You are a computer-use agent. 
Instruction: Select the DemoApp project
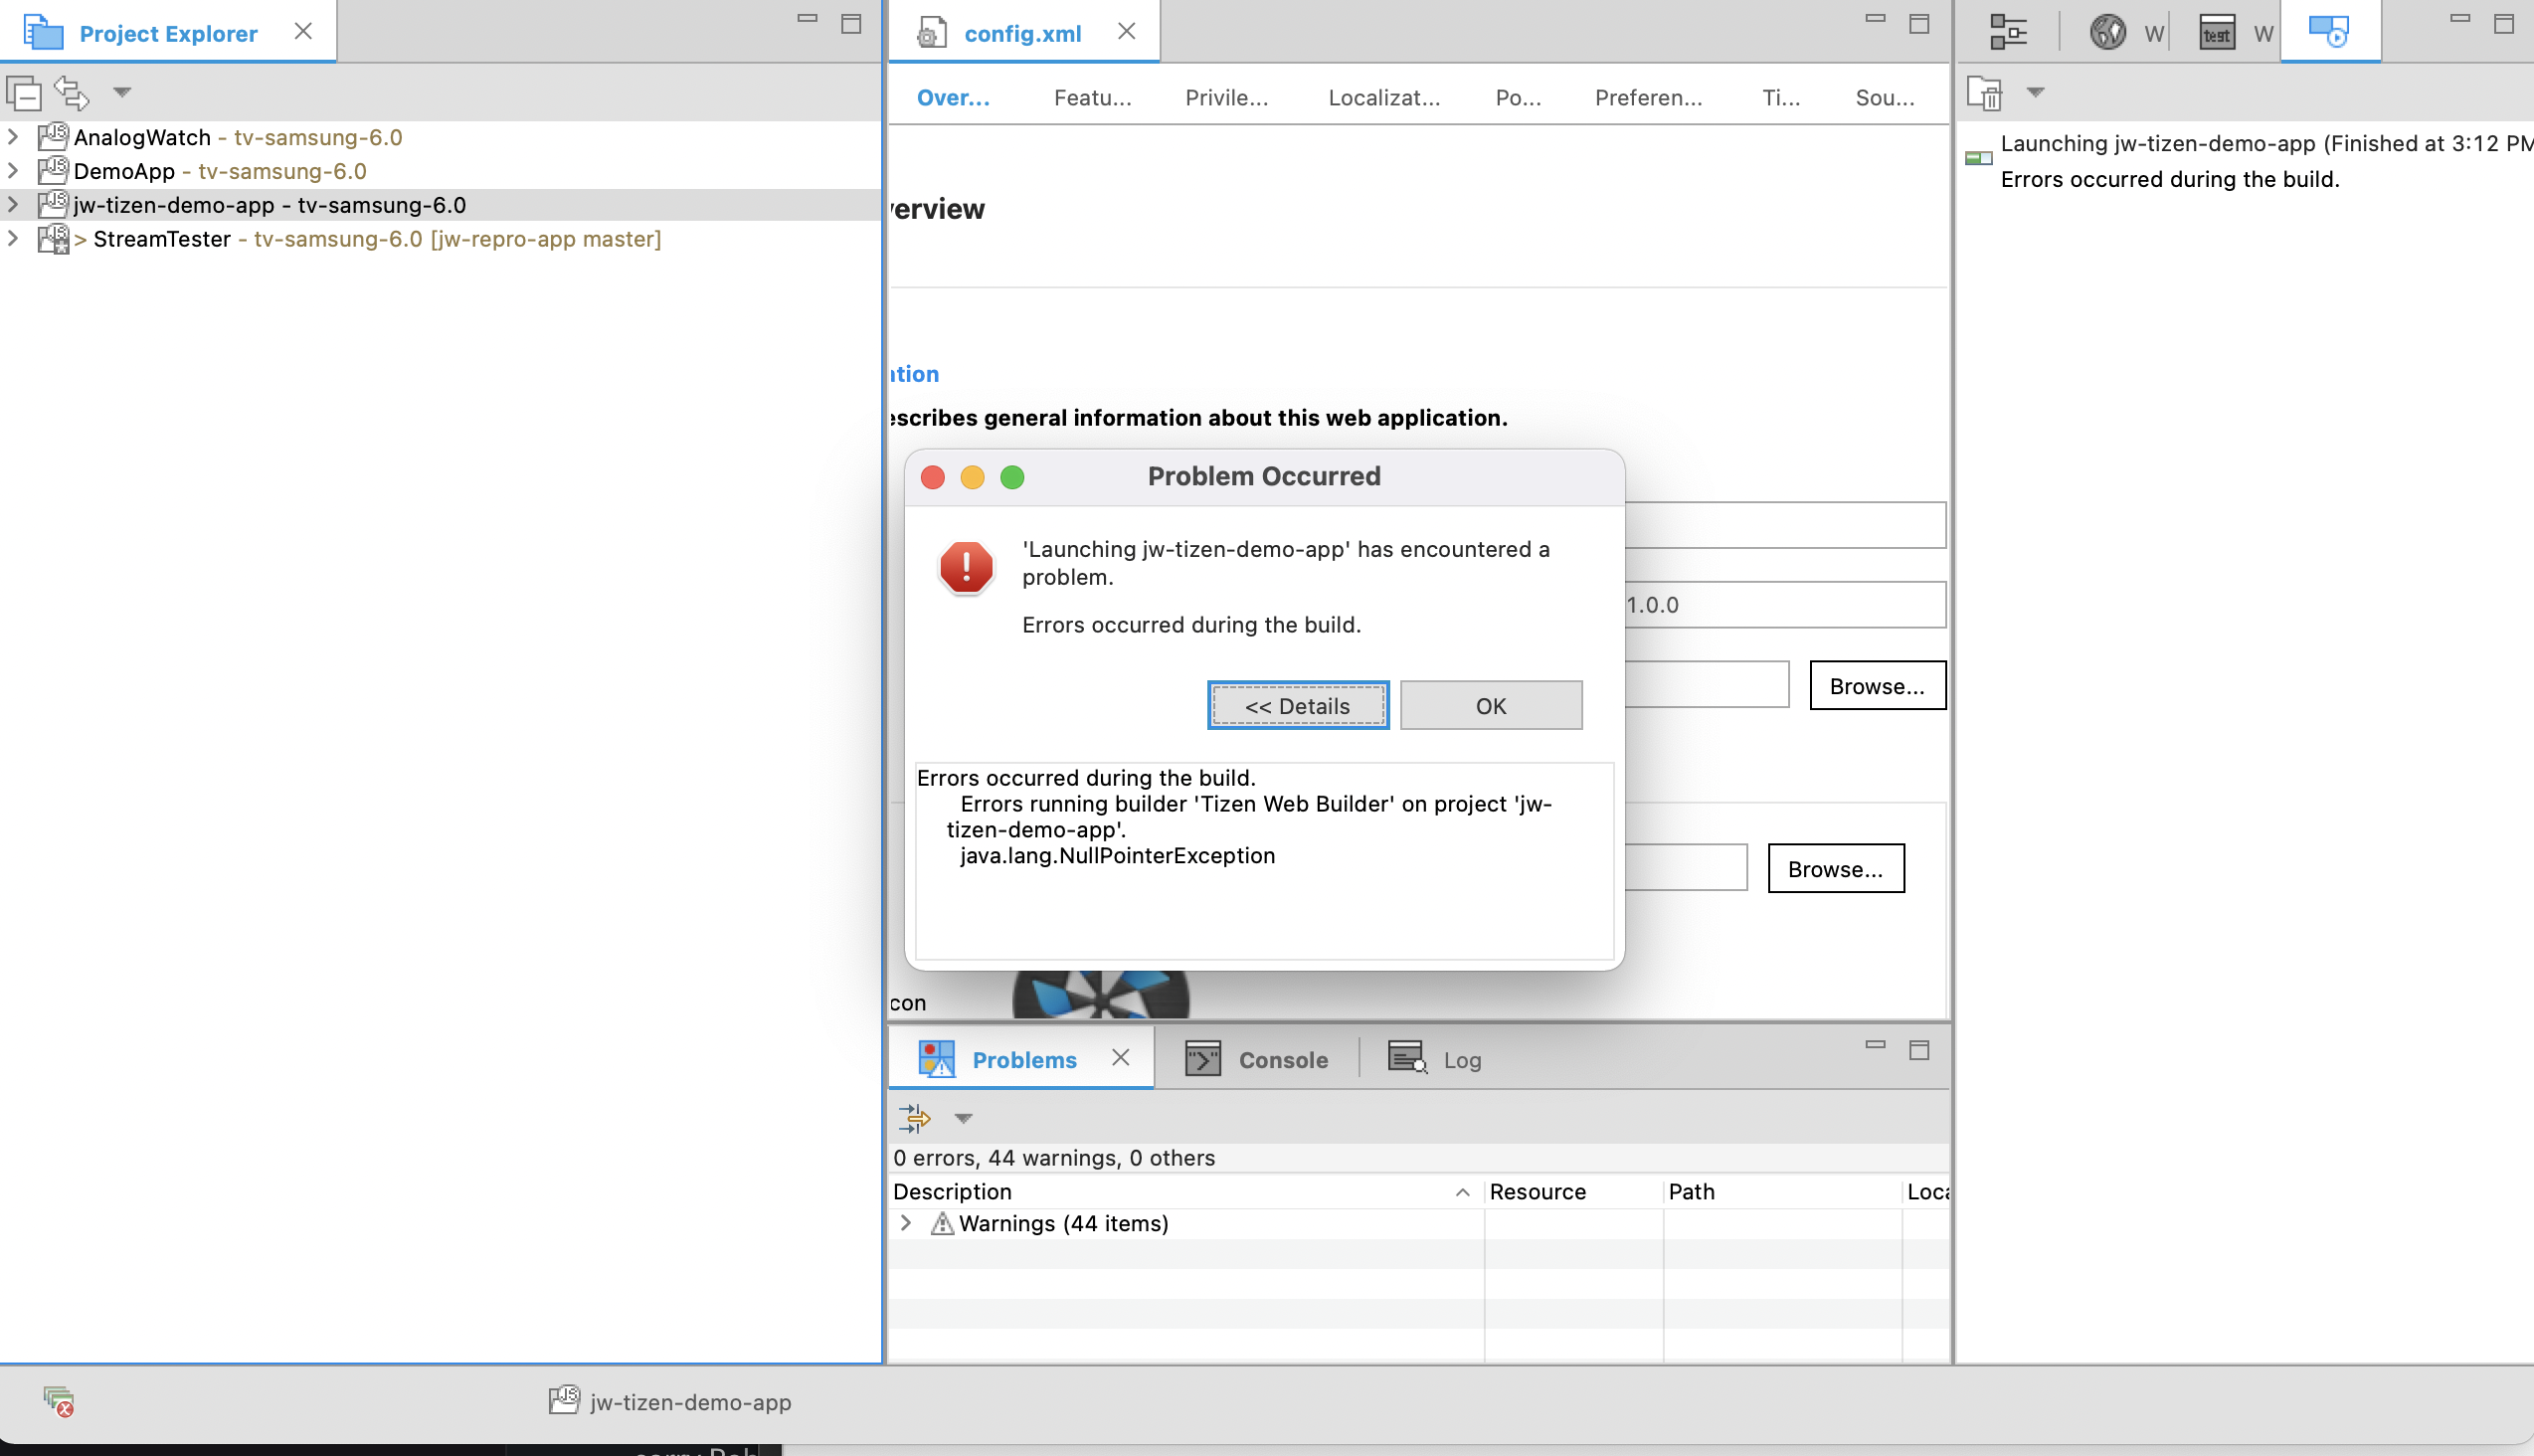coord(124,171)
